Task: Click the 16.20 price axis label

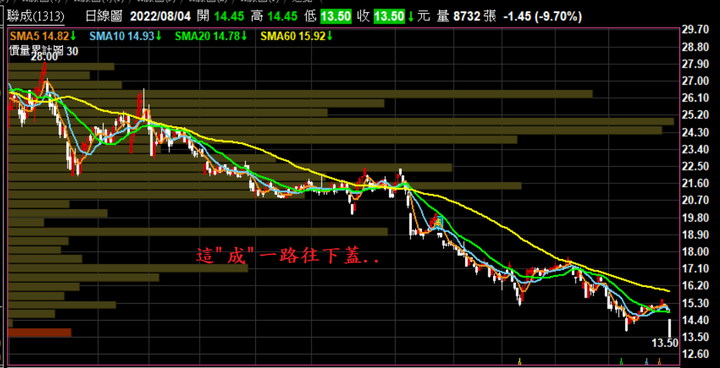Action: [x=696, y=286]
